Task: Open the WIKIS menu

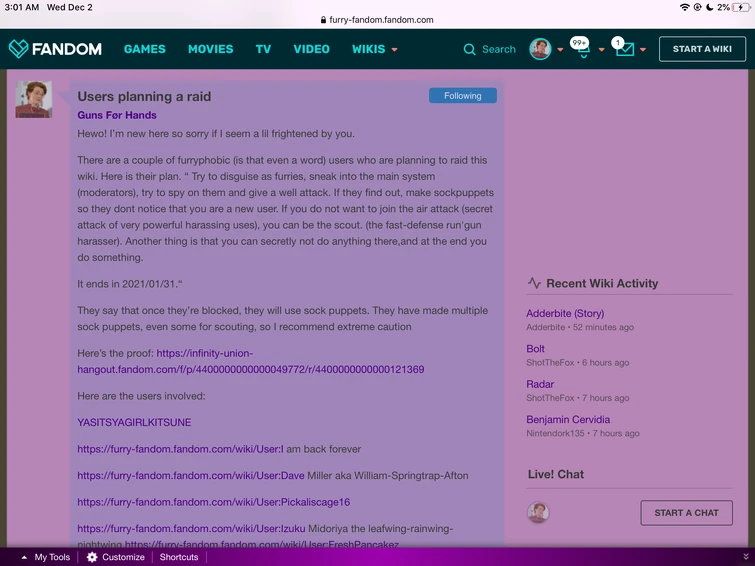Action: (x=368, y=49)
